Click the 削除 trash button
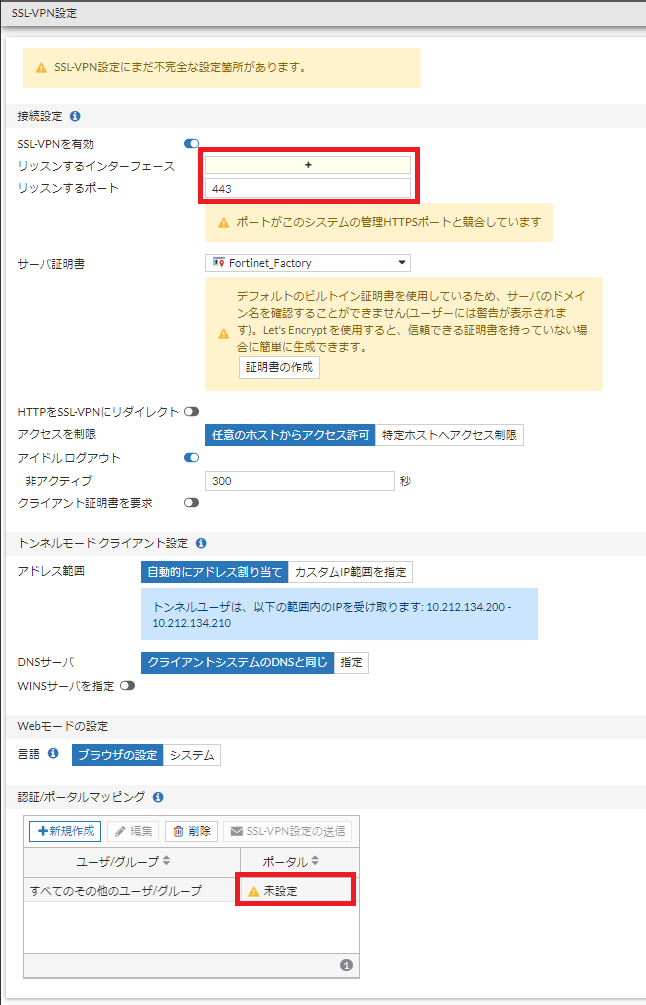Viewport: 646px width, 1005px height. pyautogui.click(x=192, y=831)
